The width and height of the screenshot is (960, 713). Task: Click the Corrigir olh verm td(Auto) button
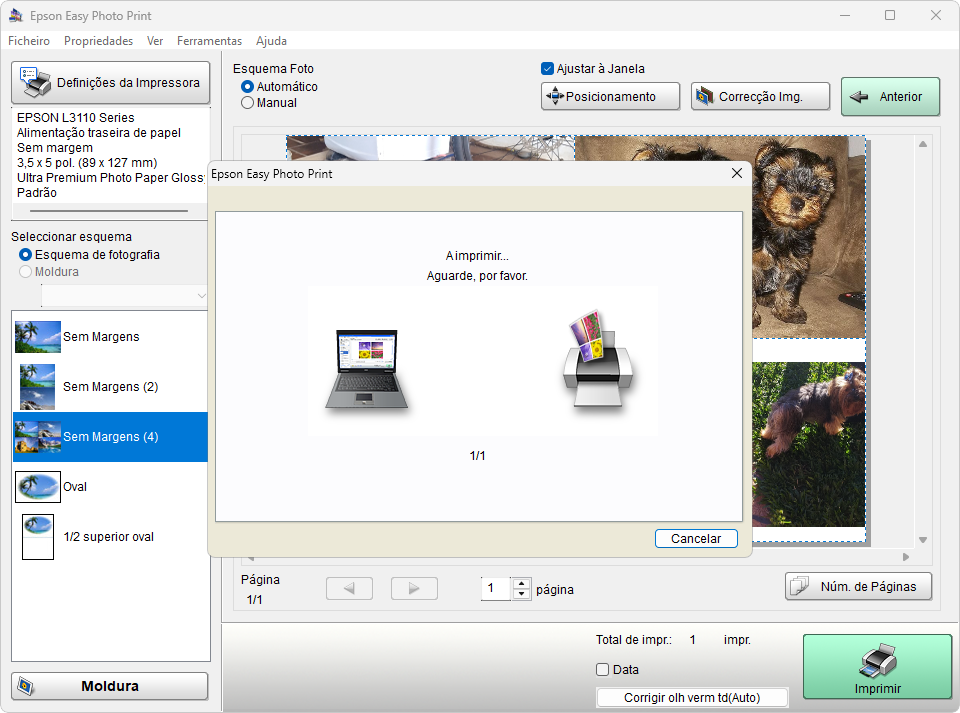click(x=692, y=698)
